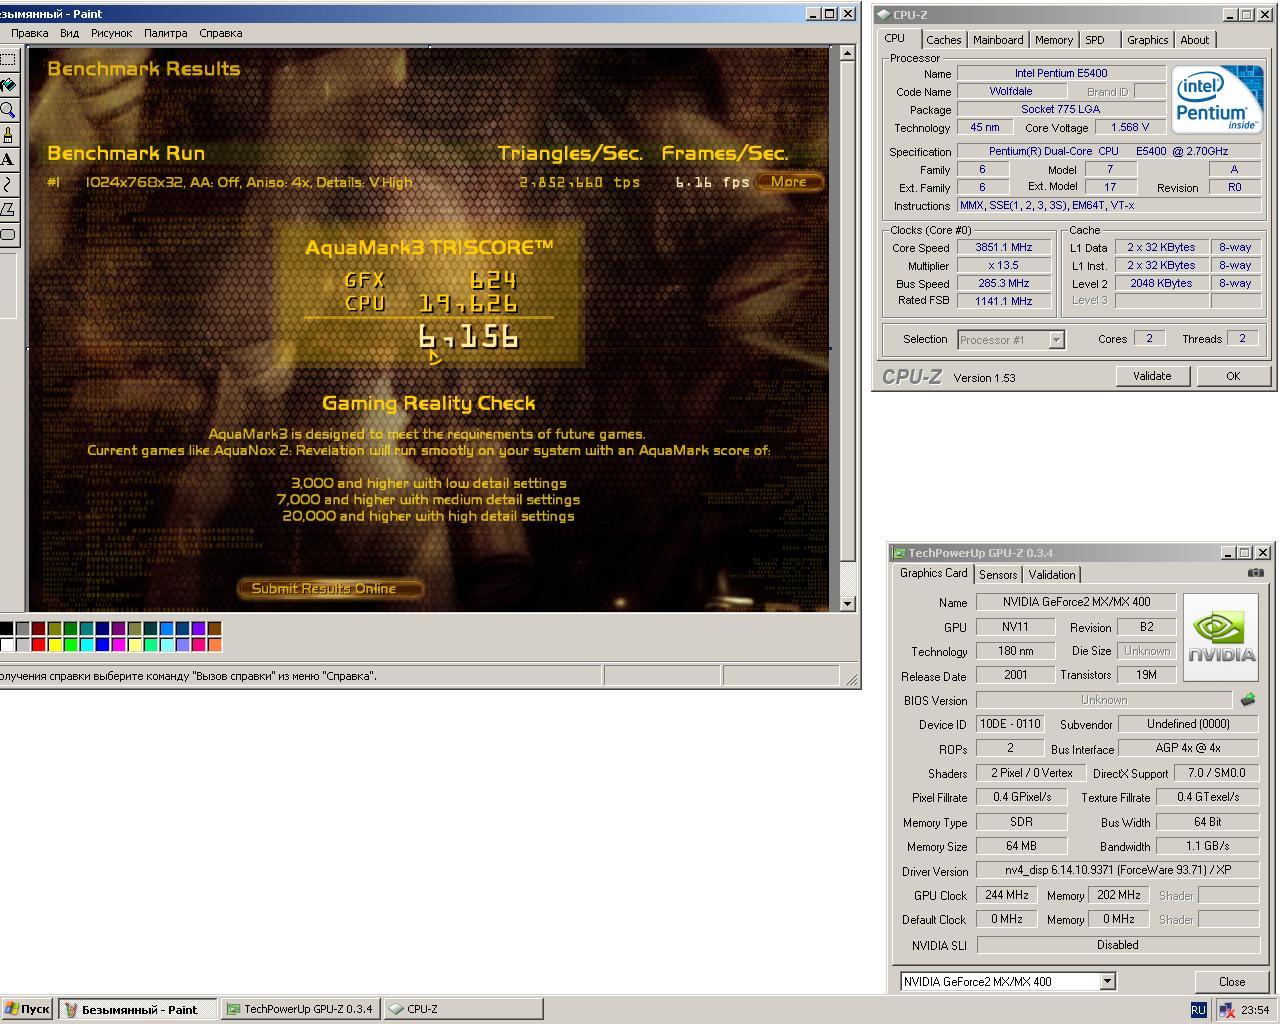
Task: Click the Validate button in CPU-Z
Action: pos(1152,376)
